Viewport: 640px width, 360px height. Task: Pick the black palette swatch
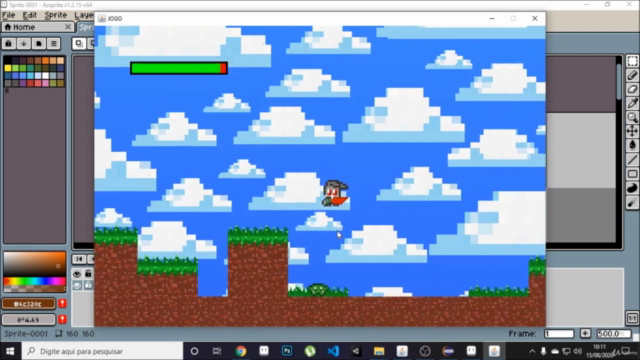(8, 61)
